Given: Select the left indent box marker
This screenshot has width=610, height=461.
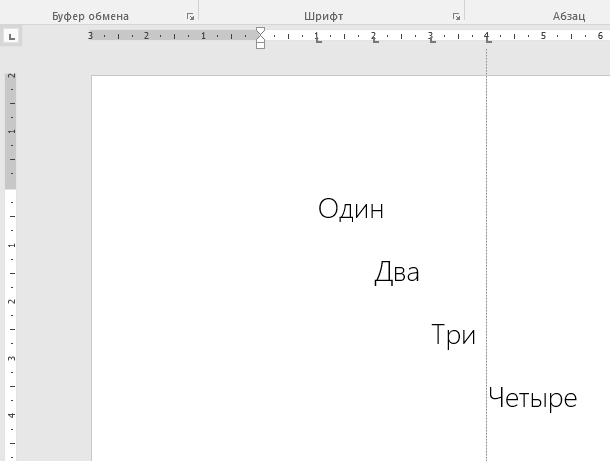Looking at the screenshot, I should (260, 45).
